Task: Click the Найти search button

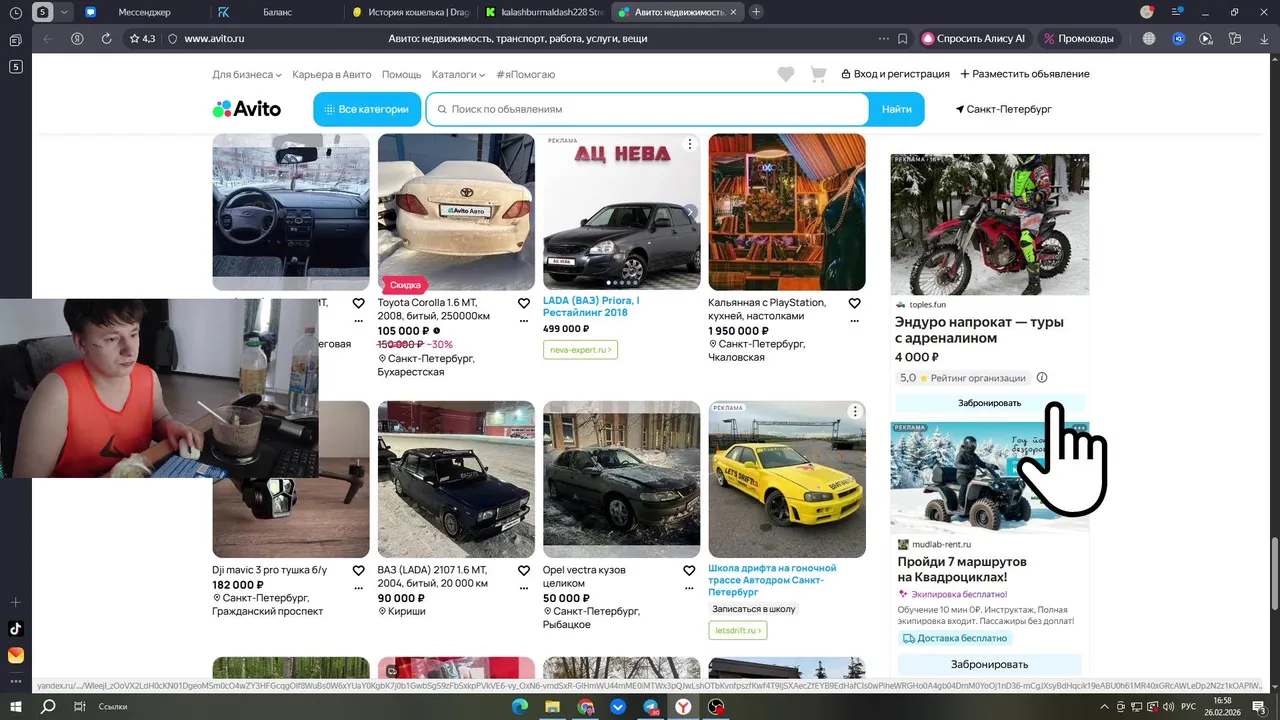Action: coord(897,109)
